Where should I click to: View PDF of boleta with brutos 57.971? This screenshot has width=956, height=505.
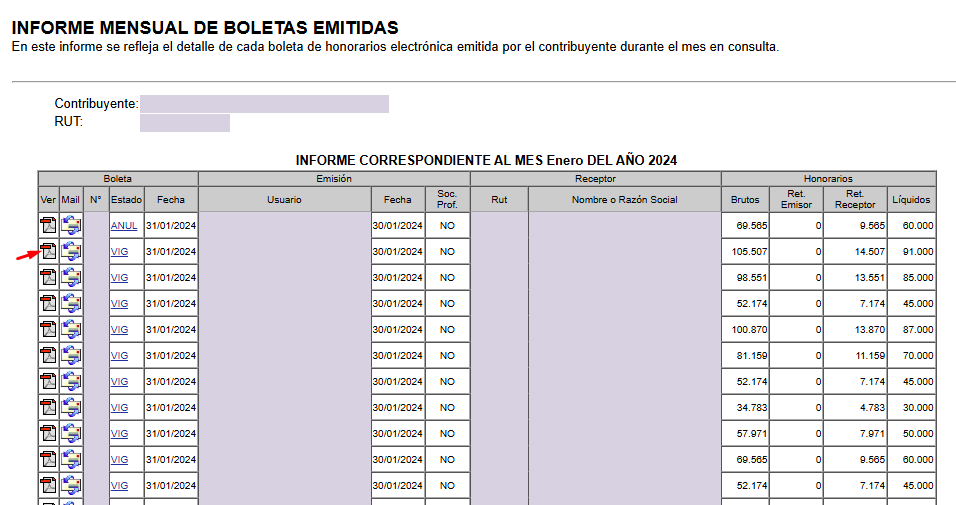tap(48, 433)
